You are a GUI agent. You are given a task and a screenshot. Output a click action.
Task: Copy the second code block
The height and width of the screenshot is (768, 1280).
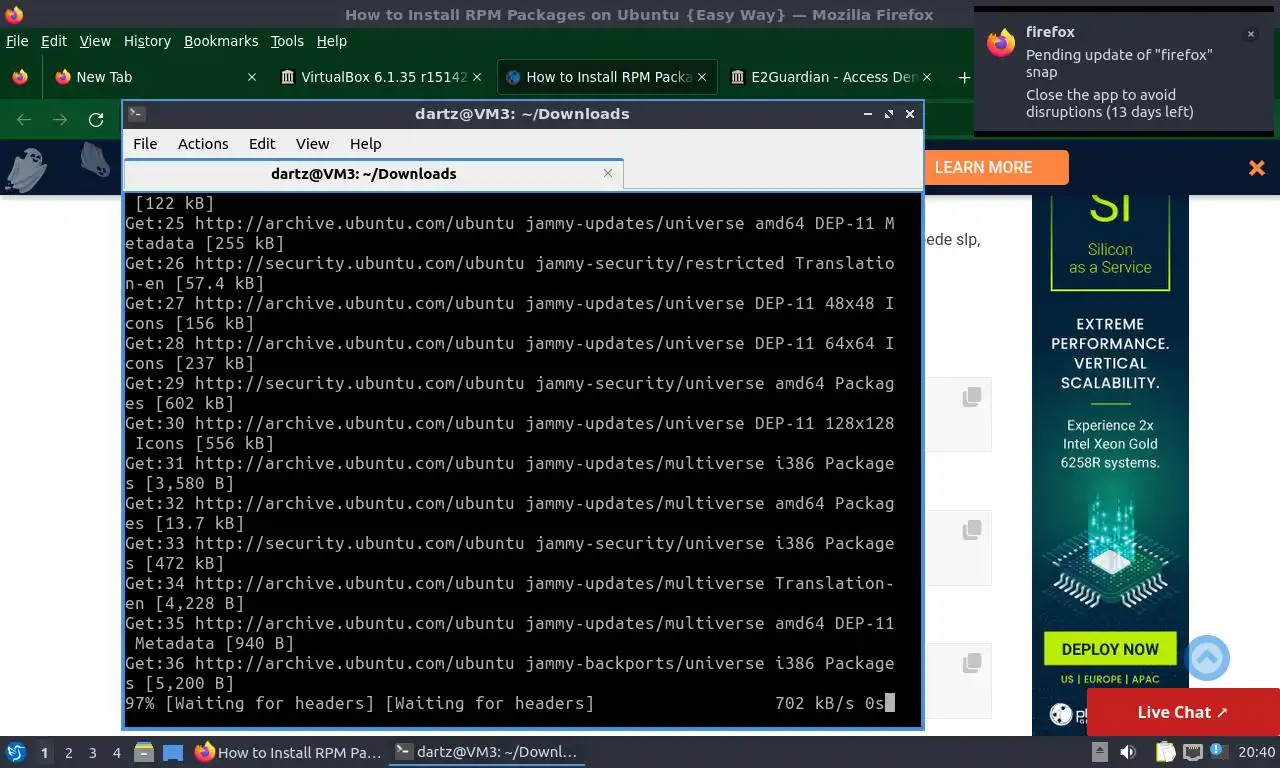pos(971,530)
